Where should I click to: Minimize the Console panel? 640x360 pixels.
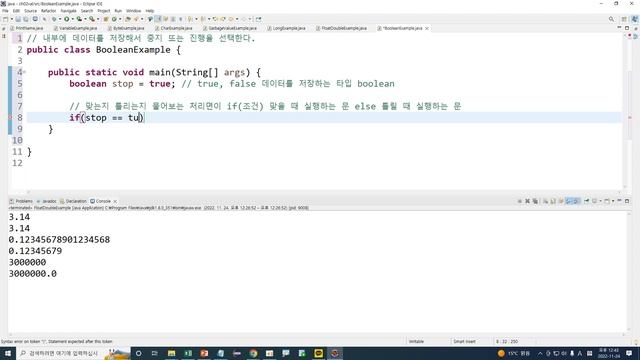[619, 200]
